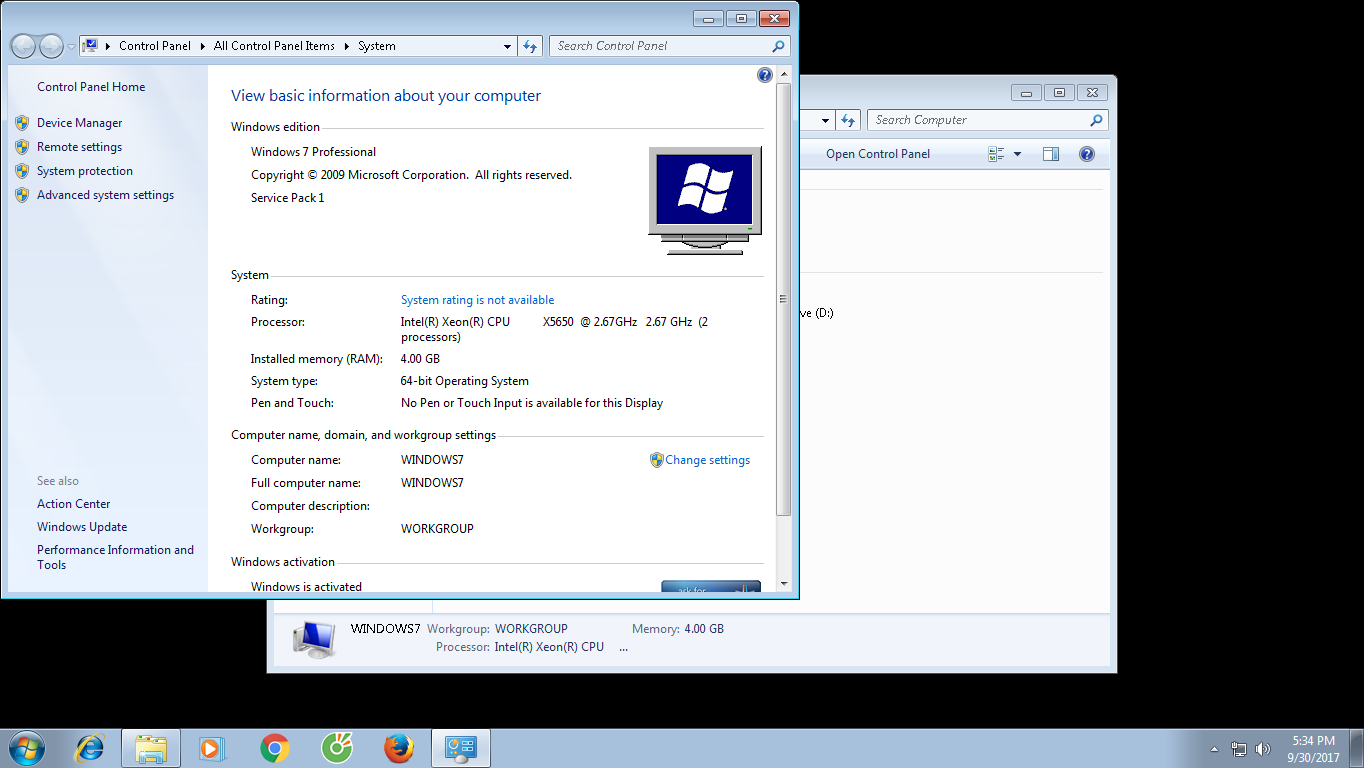The image size is (1364, 768).
Task: Click Change settings for computer name
Action: tap(707, 460)
